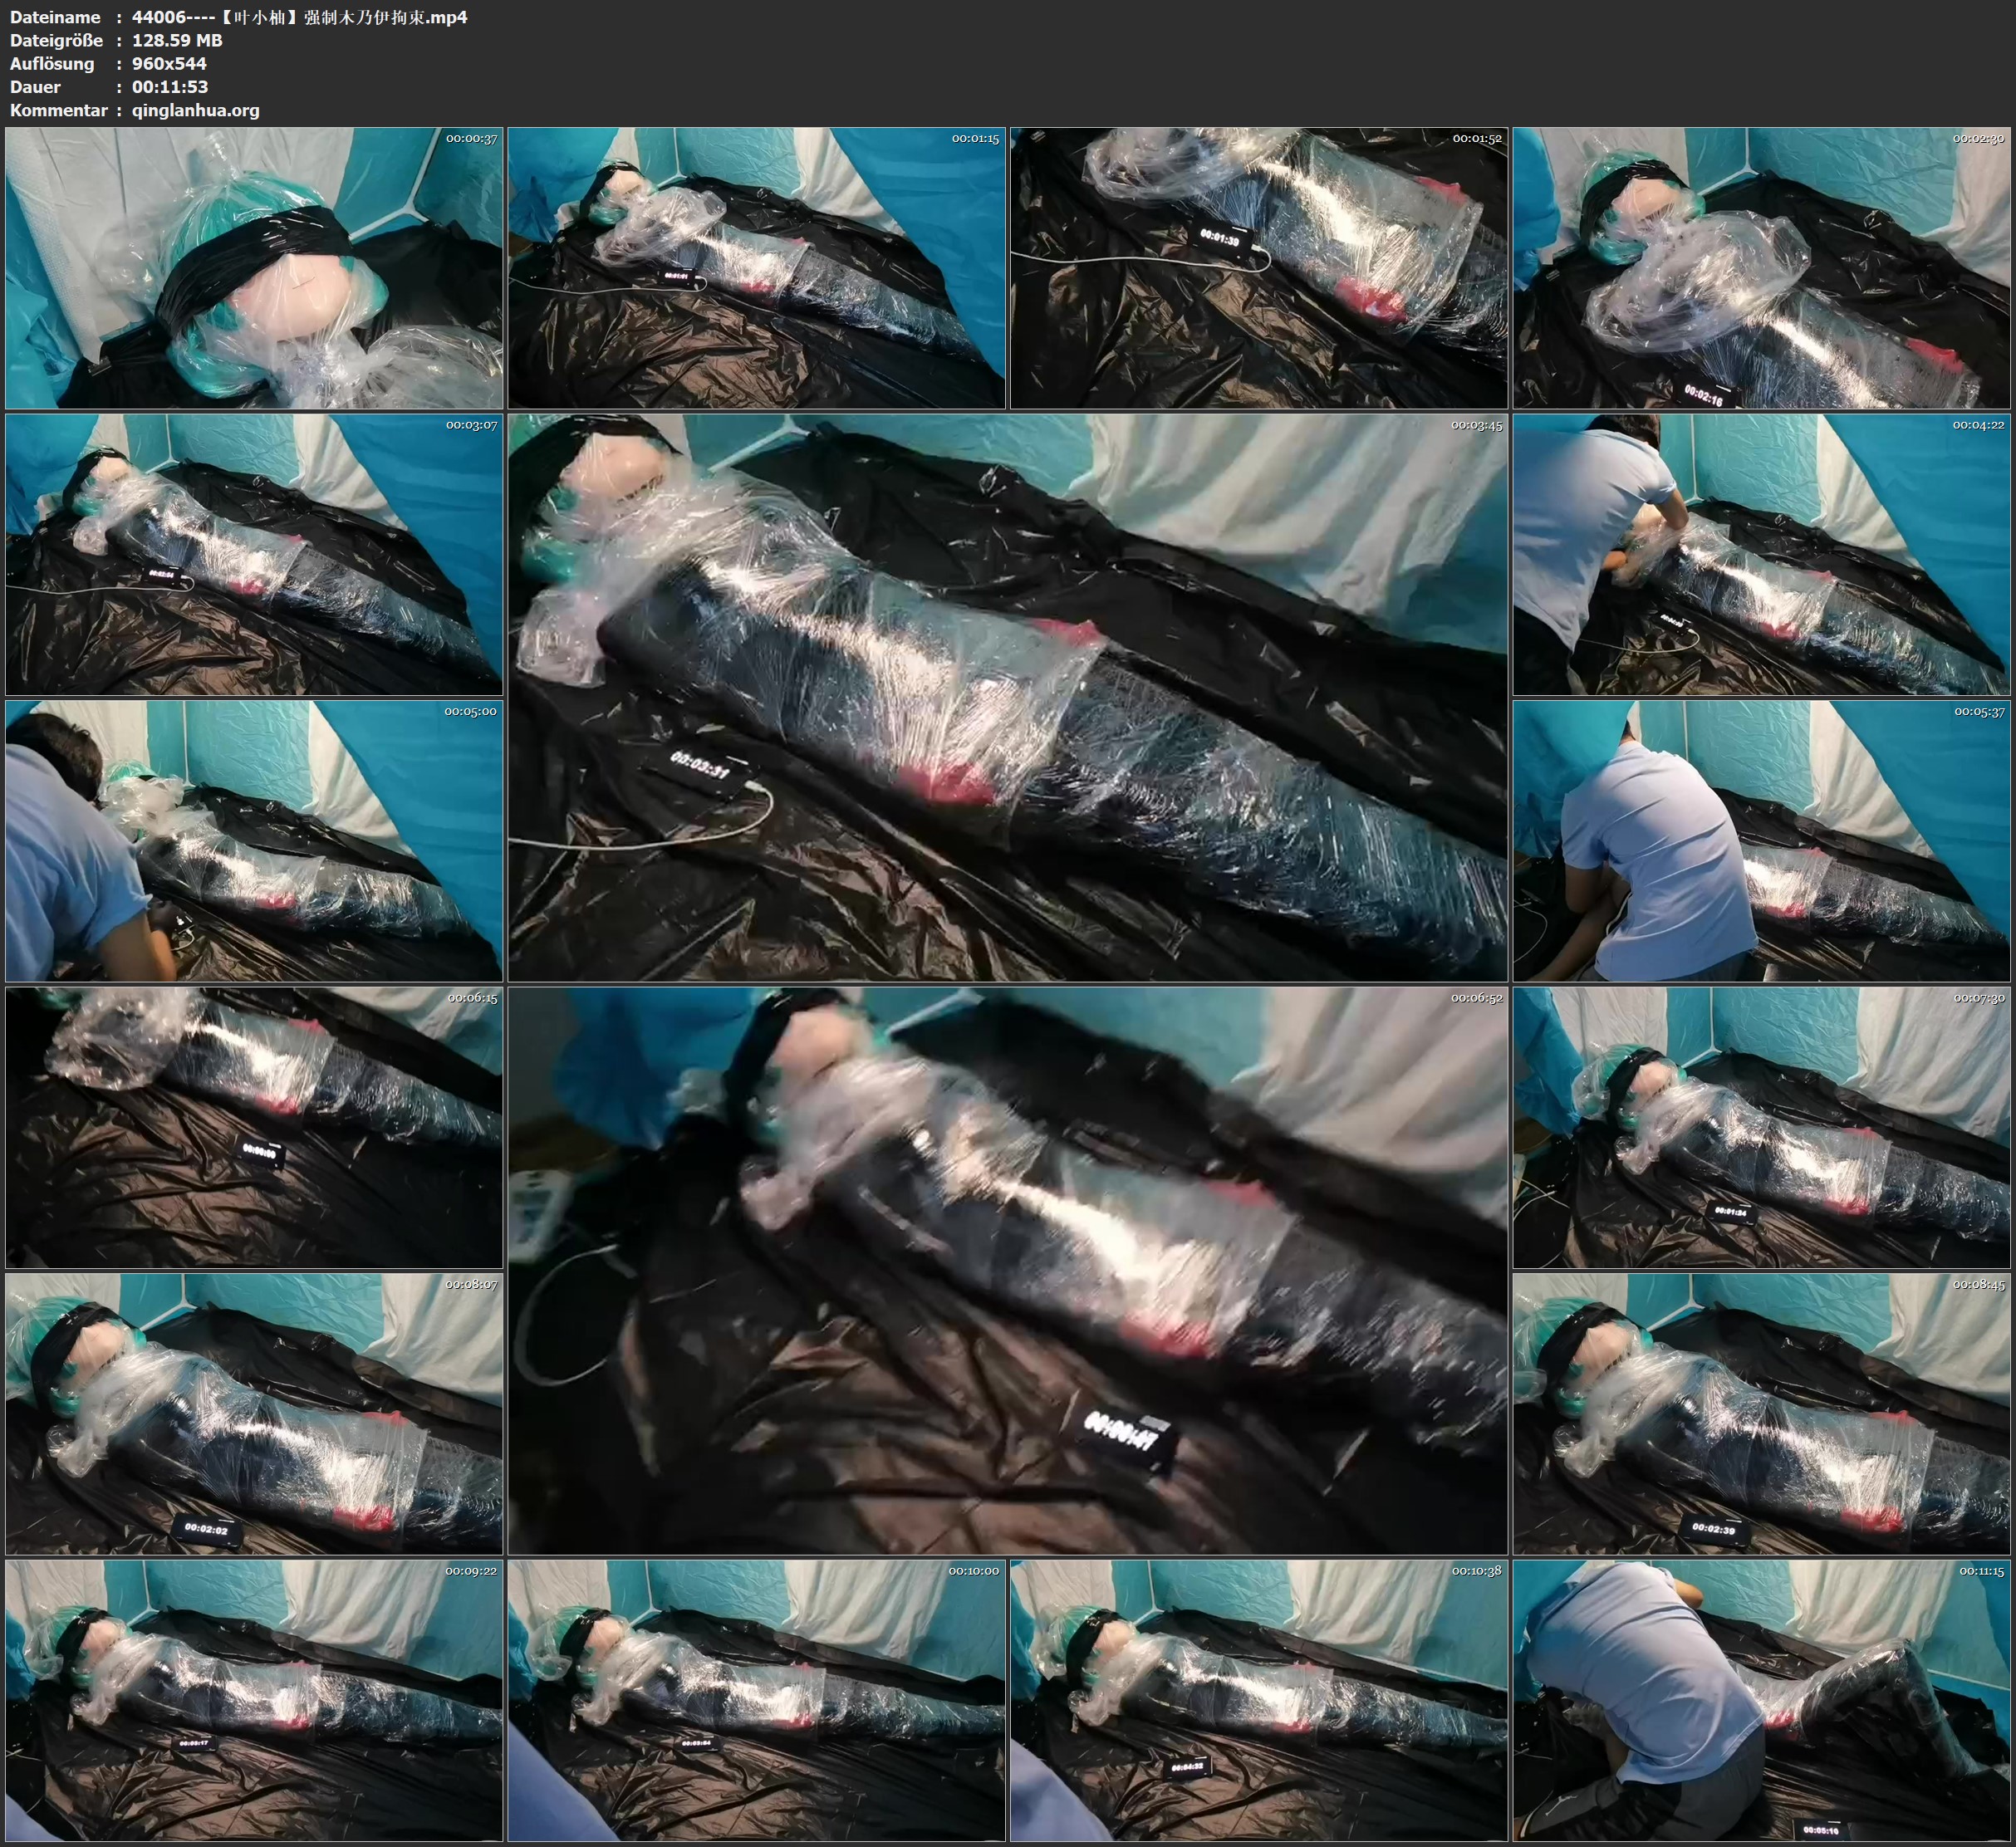Screen dimensions: 2016x1847
Task: Open the thumbnail at 00:03:07
Action: point(254,555)
